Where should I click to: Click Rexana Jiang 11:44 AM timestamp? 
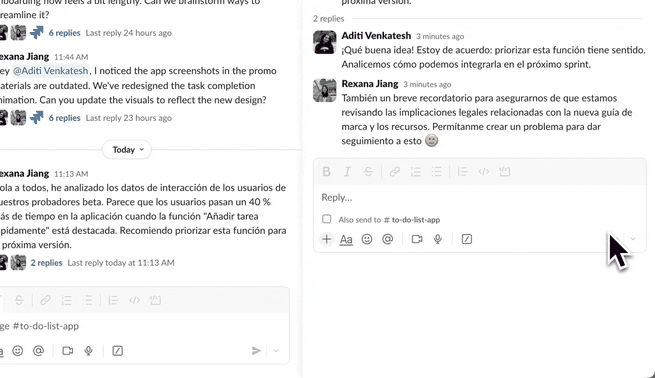point(71,57)
